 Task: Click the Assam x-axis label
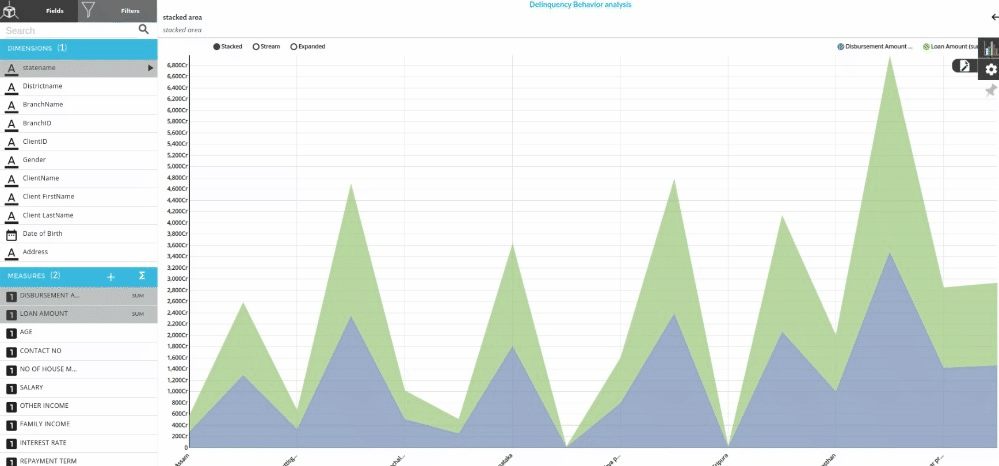tap(182, 459)
